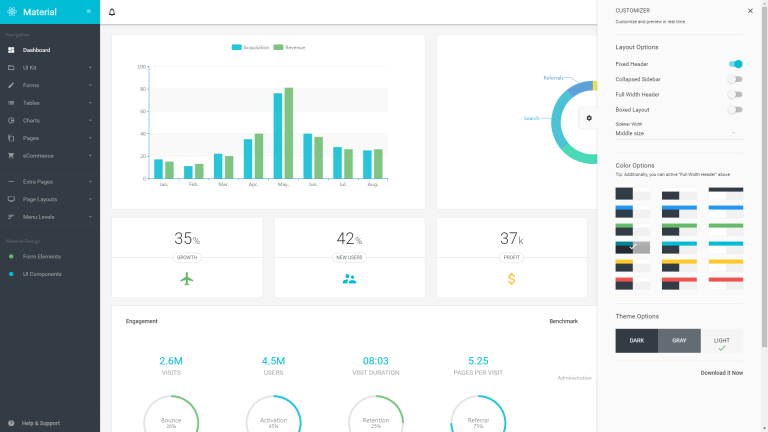
Task: Click the Material logo icon
Action: [12, 12]
